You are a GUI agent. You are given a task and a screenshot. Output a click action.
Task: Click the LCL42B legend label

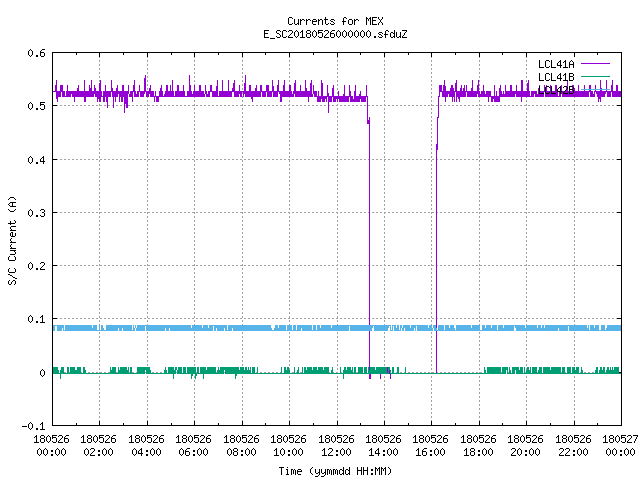pos(556,90)
